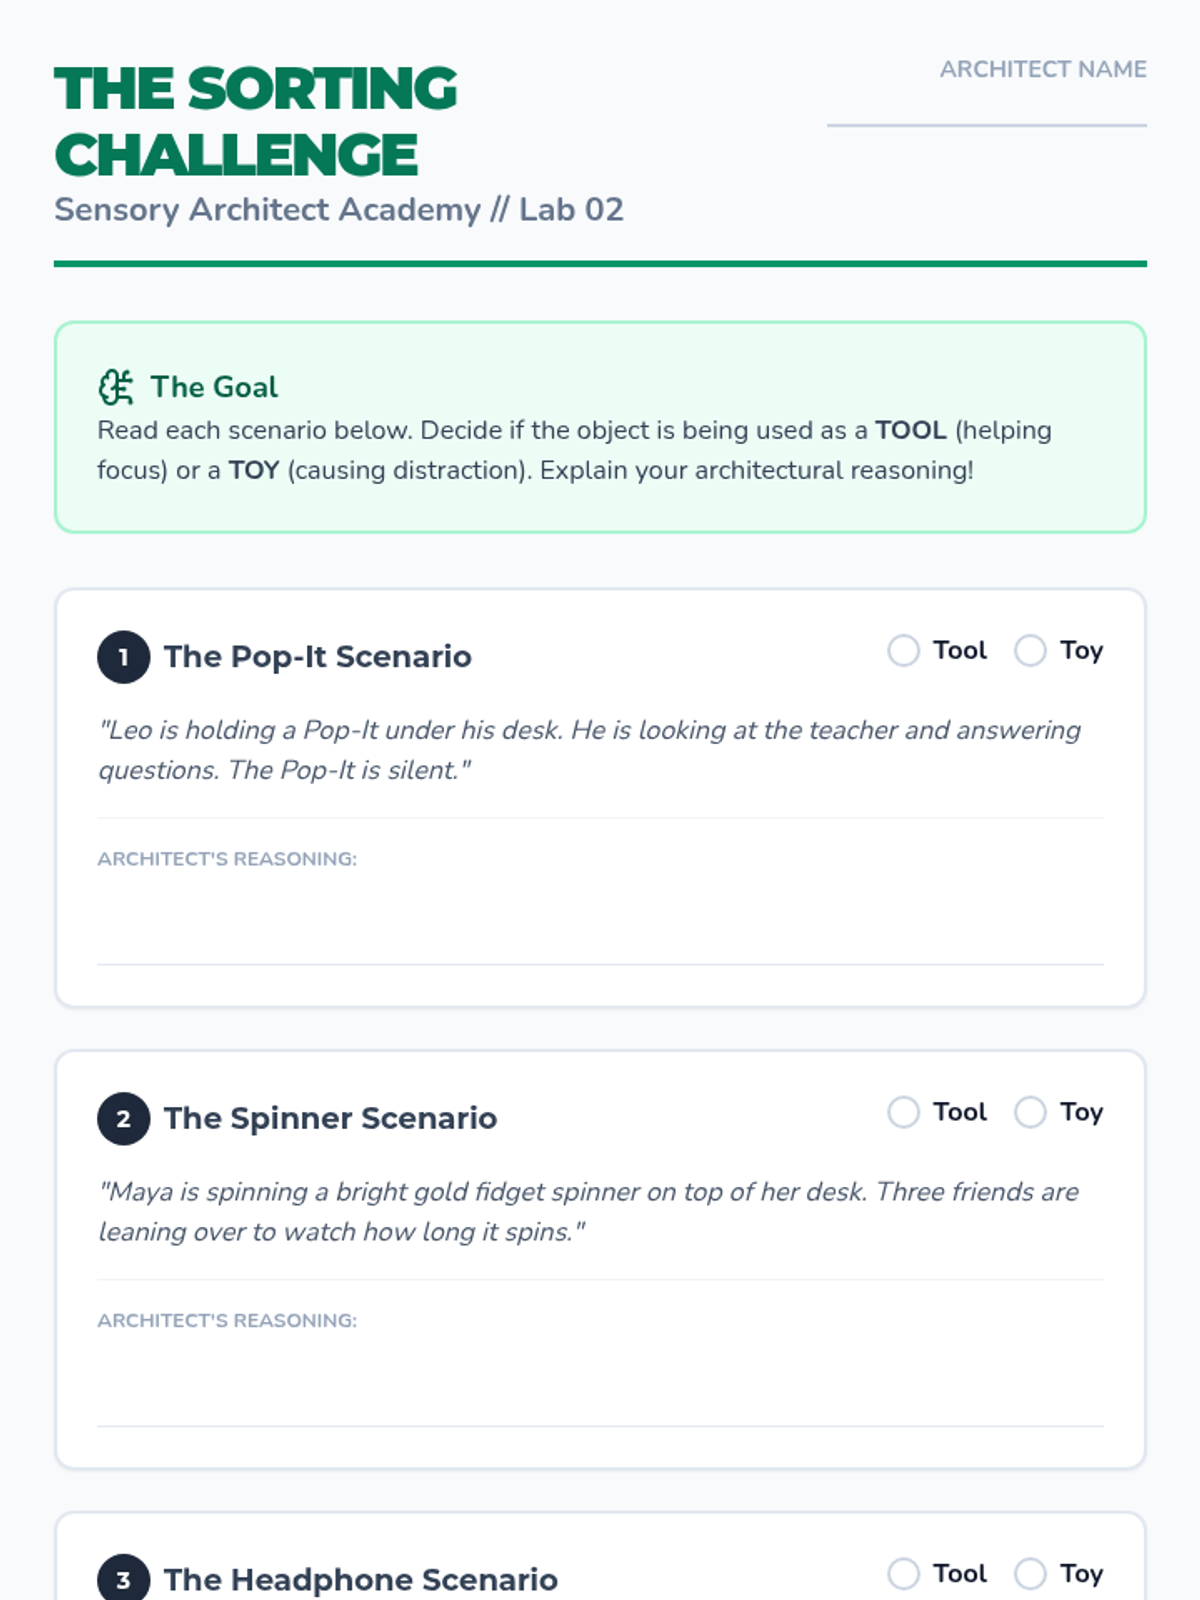Mark the Spinner Scenario as Tool

point(903,1112)
